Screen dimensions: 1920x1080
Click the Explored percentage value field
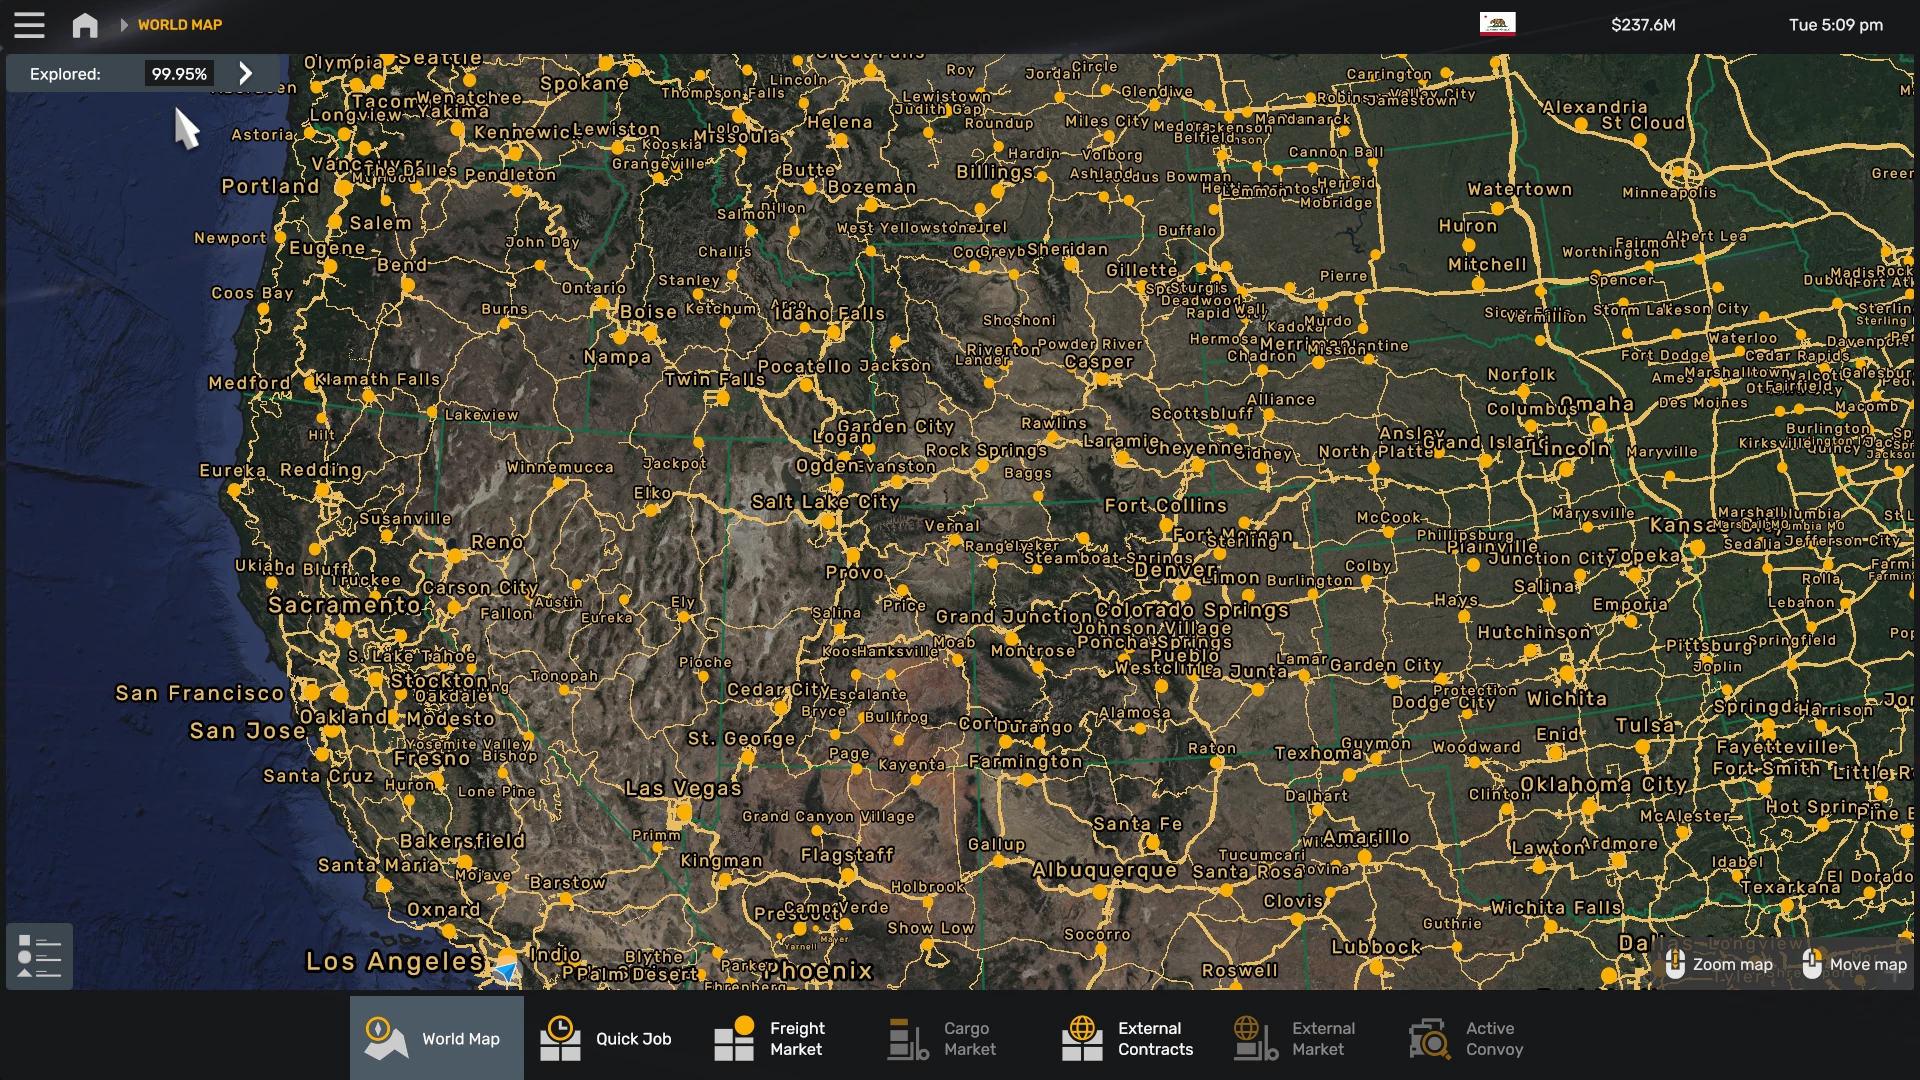point(179,72)
